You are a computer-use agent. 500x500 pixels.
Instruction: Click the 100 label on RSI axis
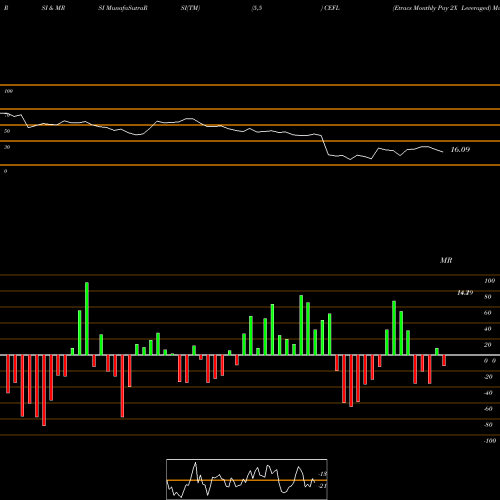[8, 91]
